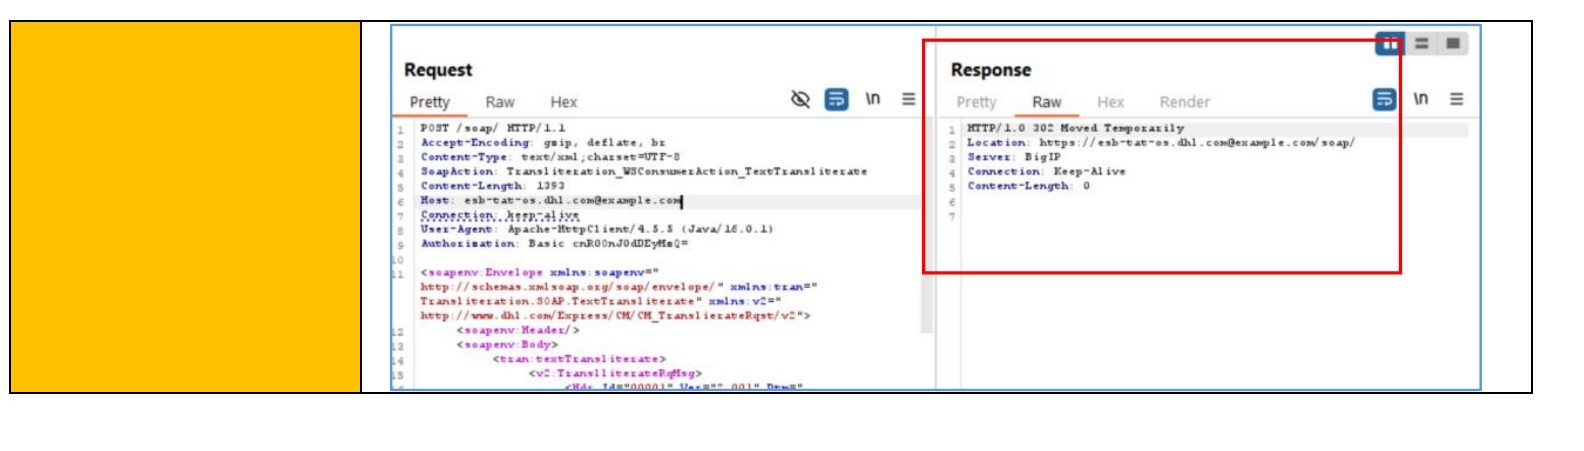Select side-by-side split layout icon
This screenshot has height=451, width=1584.
pos(1389,44)
